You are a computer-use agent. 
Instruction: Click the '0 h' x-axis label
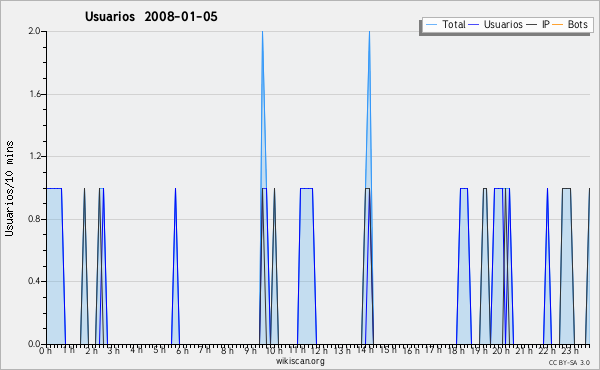point(46,351)
